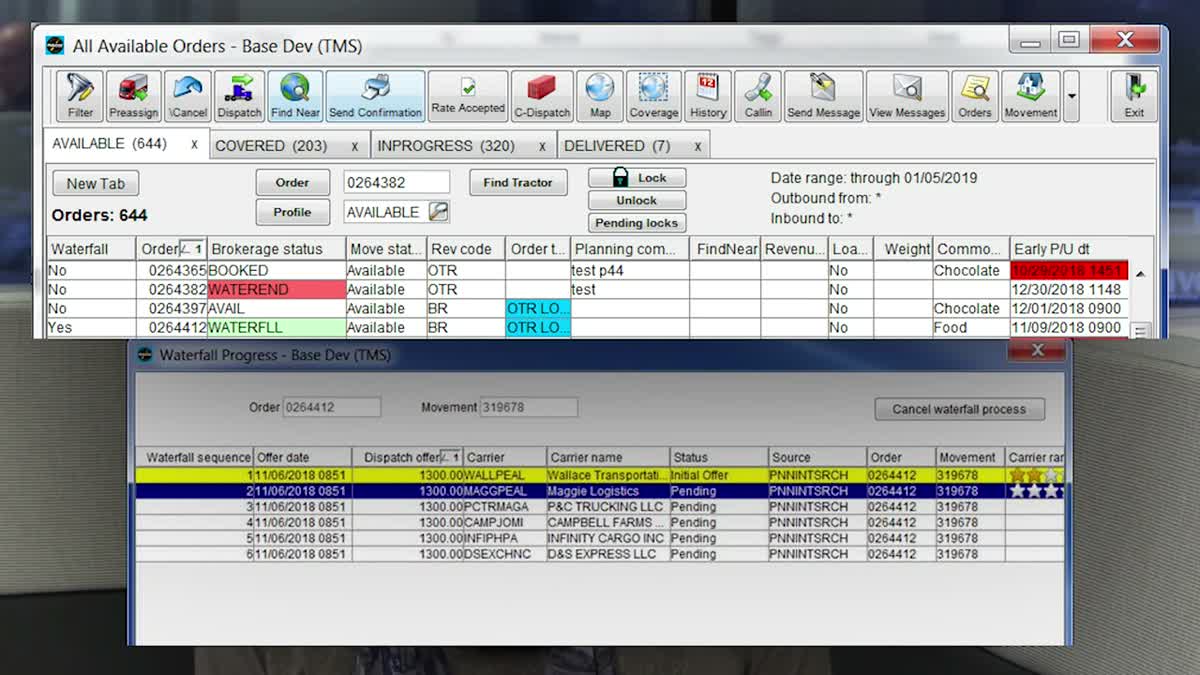This screenshot has height=675, width=1200.
Task: Select the Maggie Logistics carrier row
Action: point(600,491)
